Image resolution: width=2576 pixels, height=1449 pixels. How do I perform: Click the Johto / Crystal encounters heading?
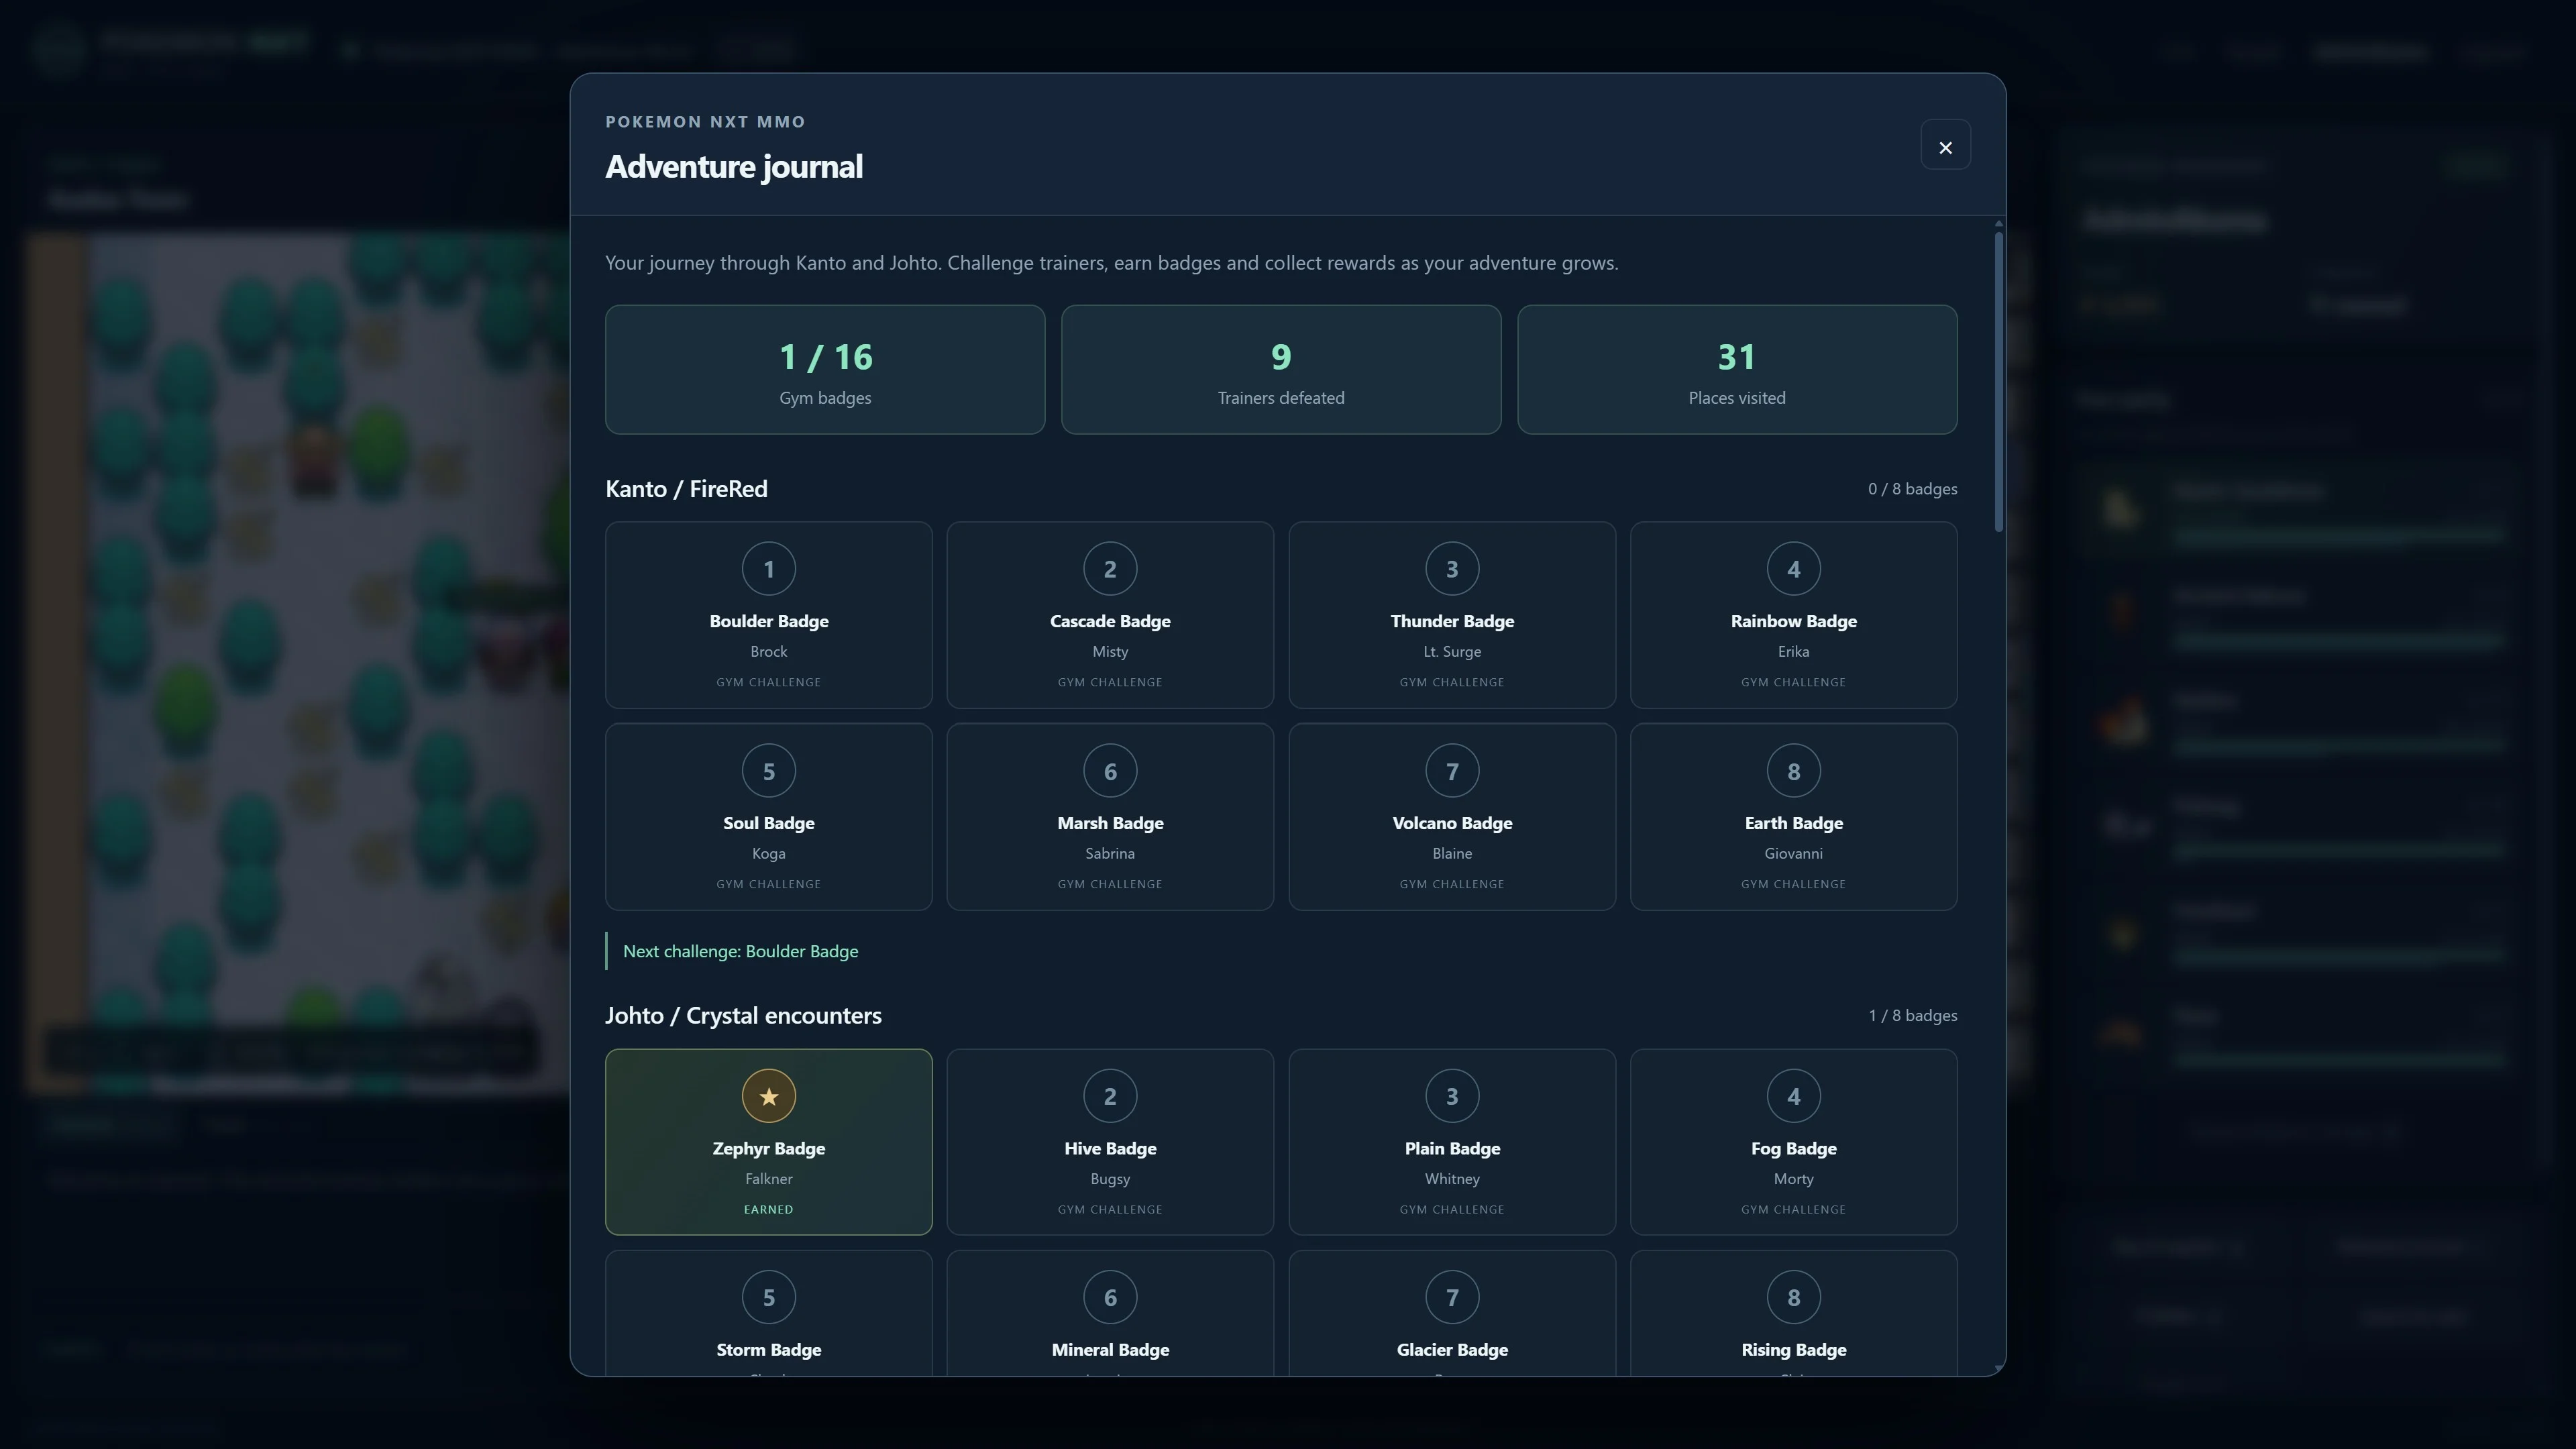click(743, 1015)
